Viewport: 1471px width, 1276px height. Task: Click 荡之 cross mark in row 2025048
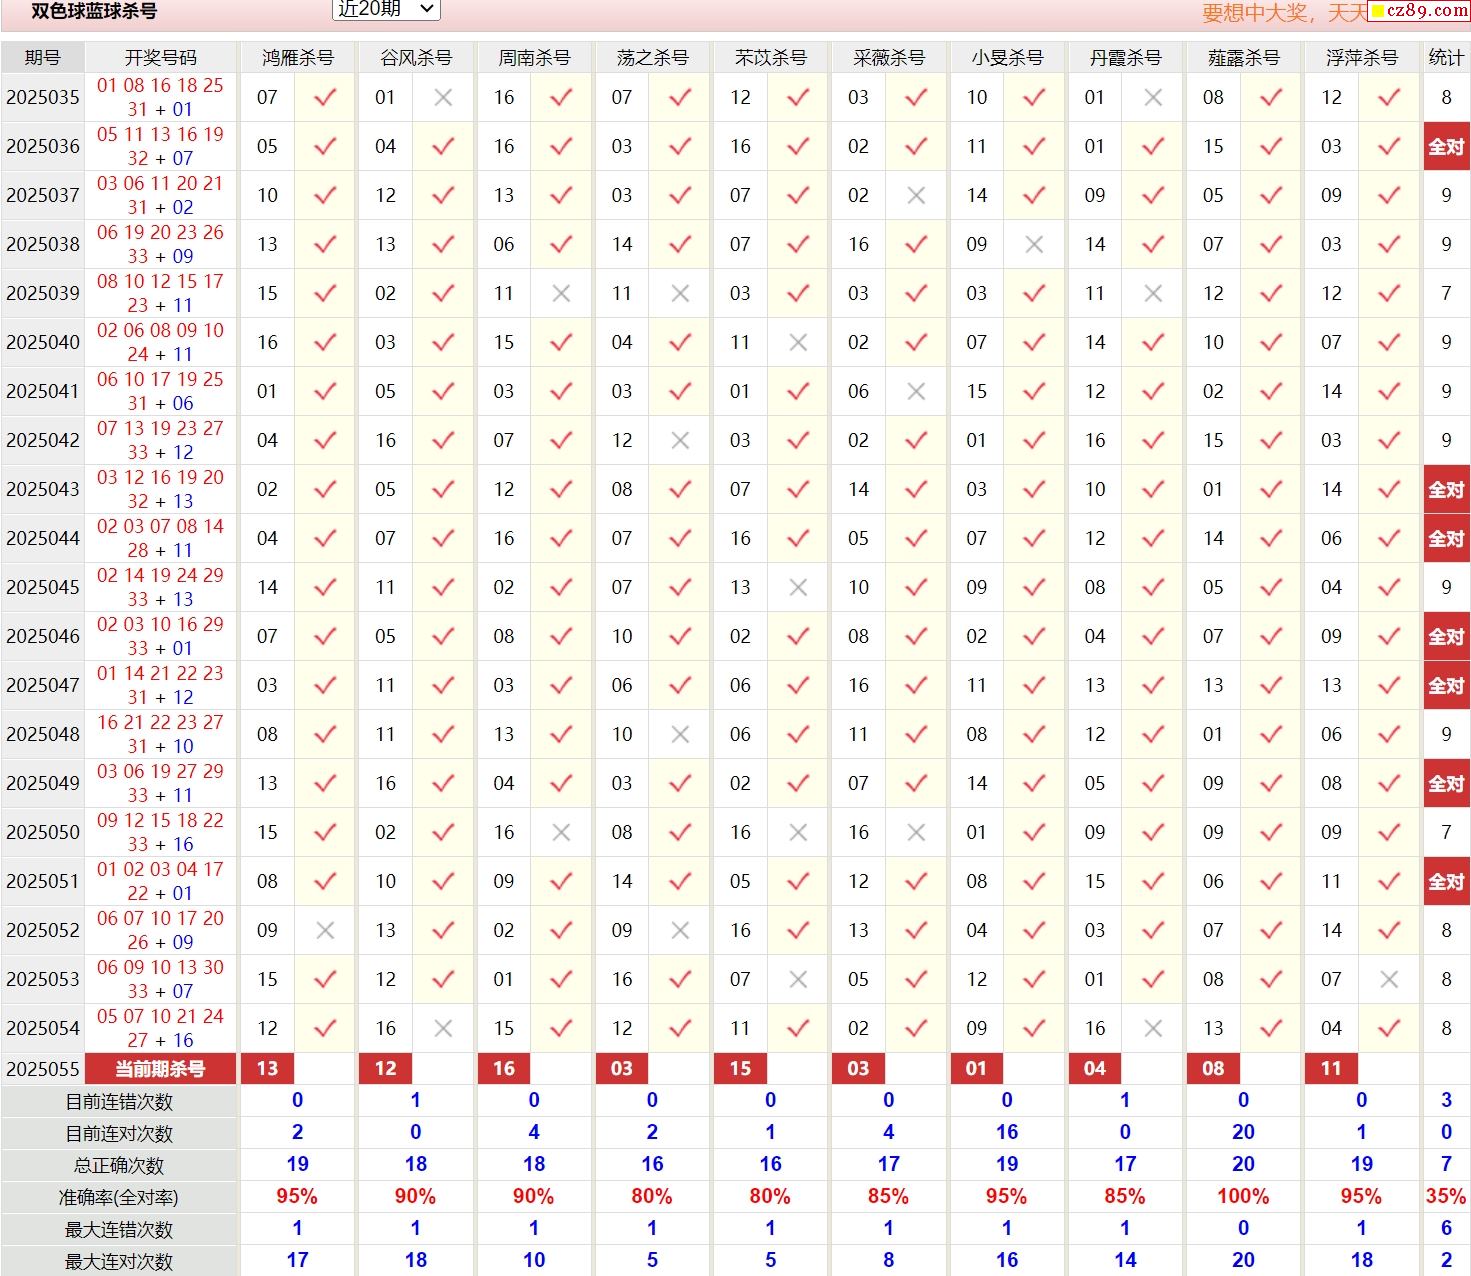[680, 735]
